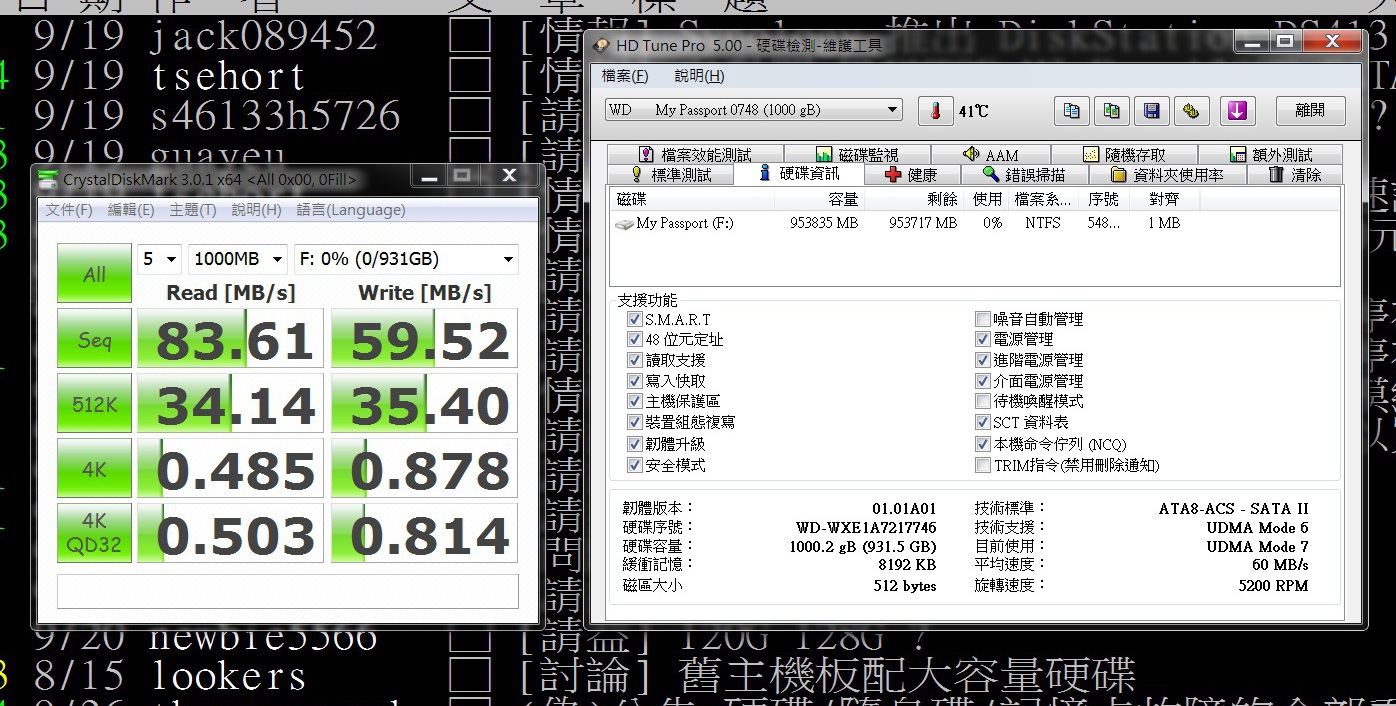Open the 檔案(F) menu in HD Tune
This screenshot has height=706, width=1396.
pyautogui.click(x=625, y=76)
